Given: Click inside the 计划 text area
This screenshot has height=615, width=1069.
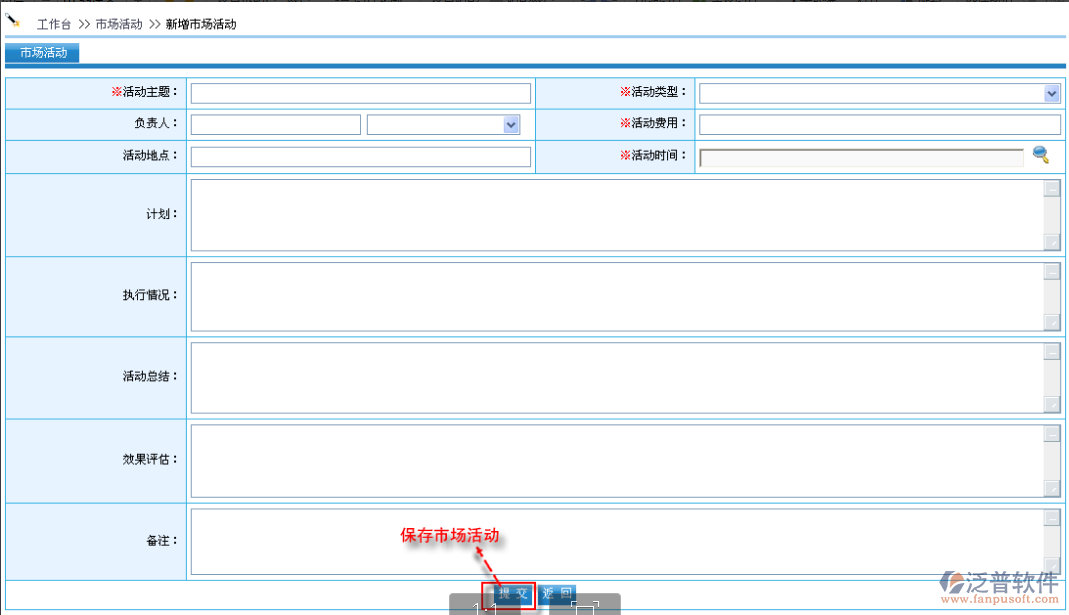Looking at the screenshot, I should pos(616,215).
